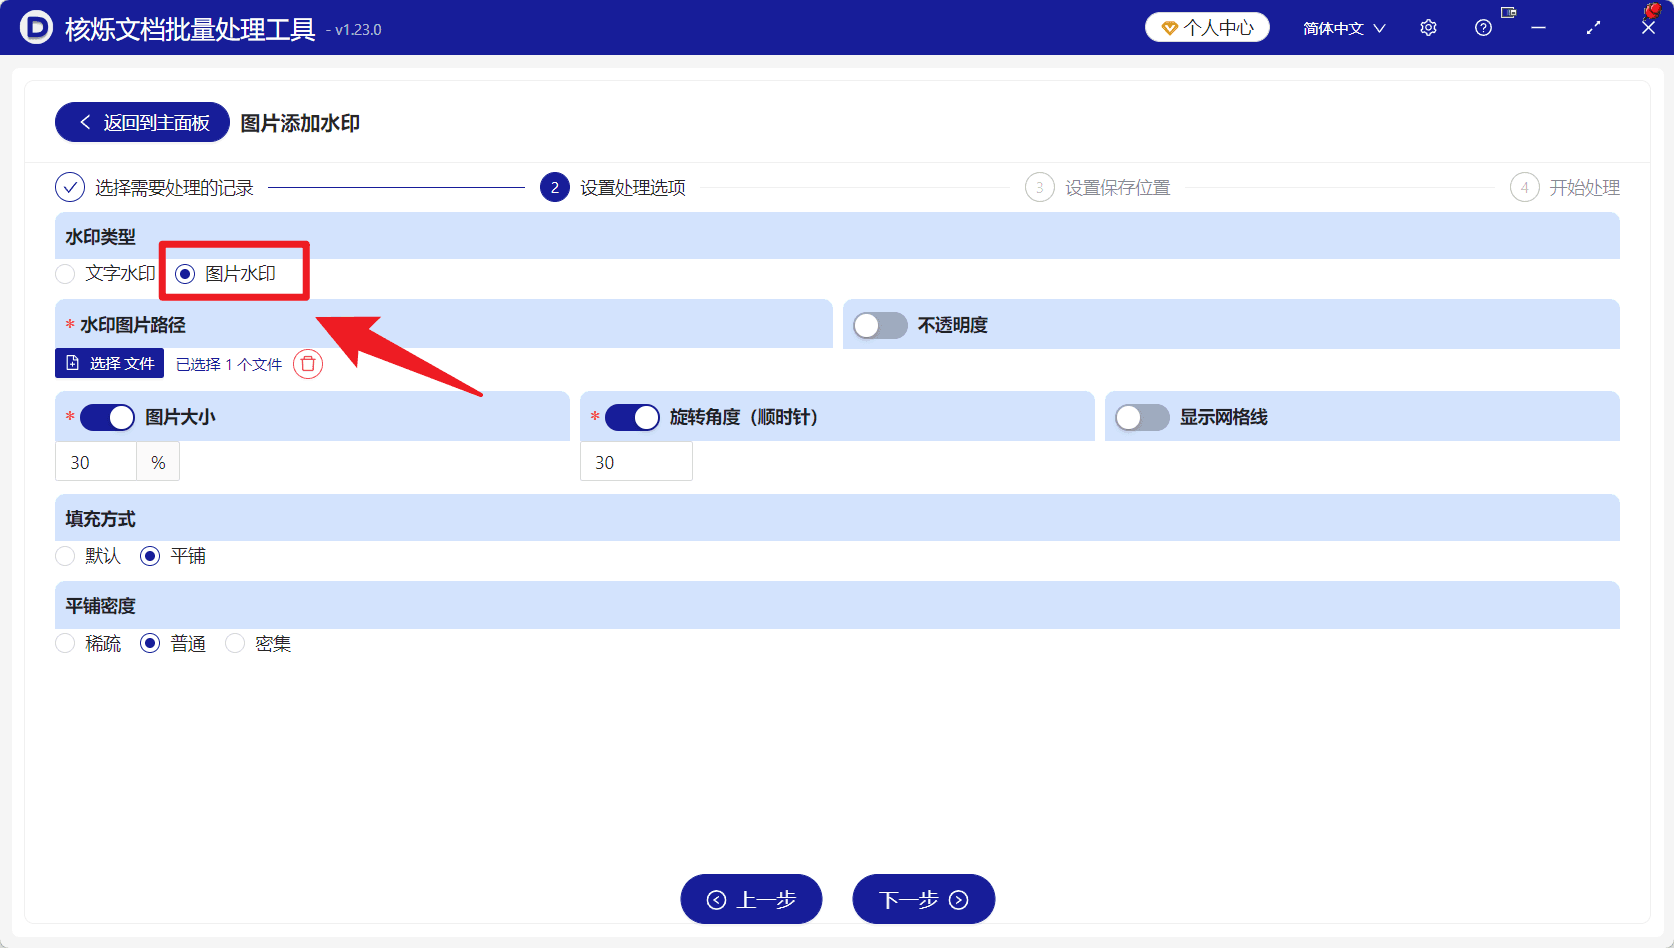This screenshot has height=948, width=1674.
Task: Click step 1 checkmark circle icon
Action: click(70, 187)
